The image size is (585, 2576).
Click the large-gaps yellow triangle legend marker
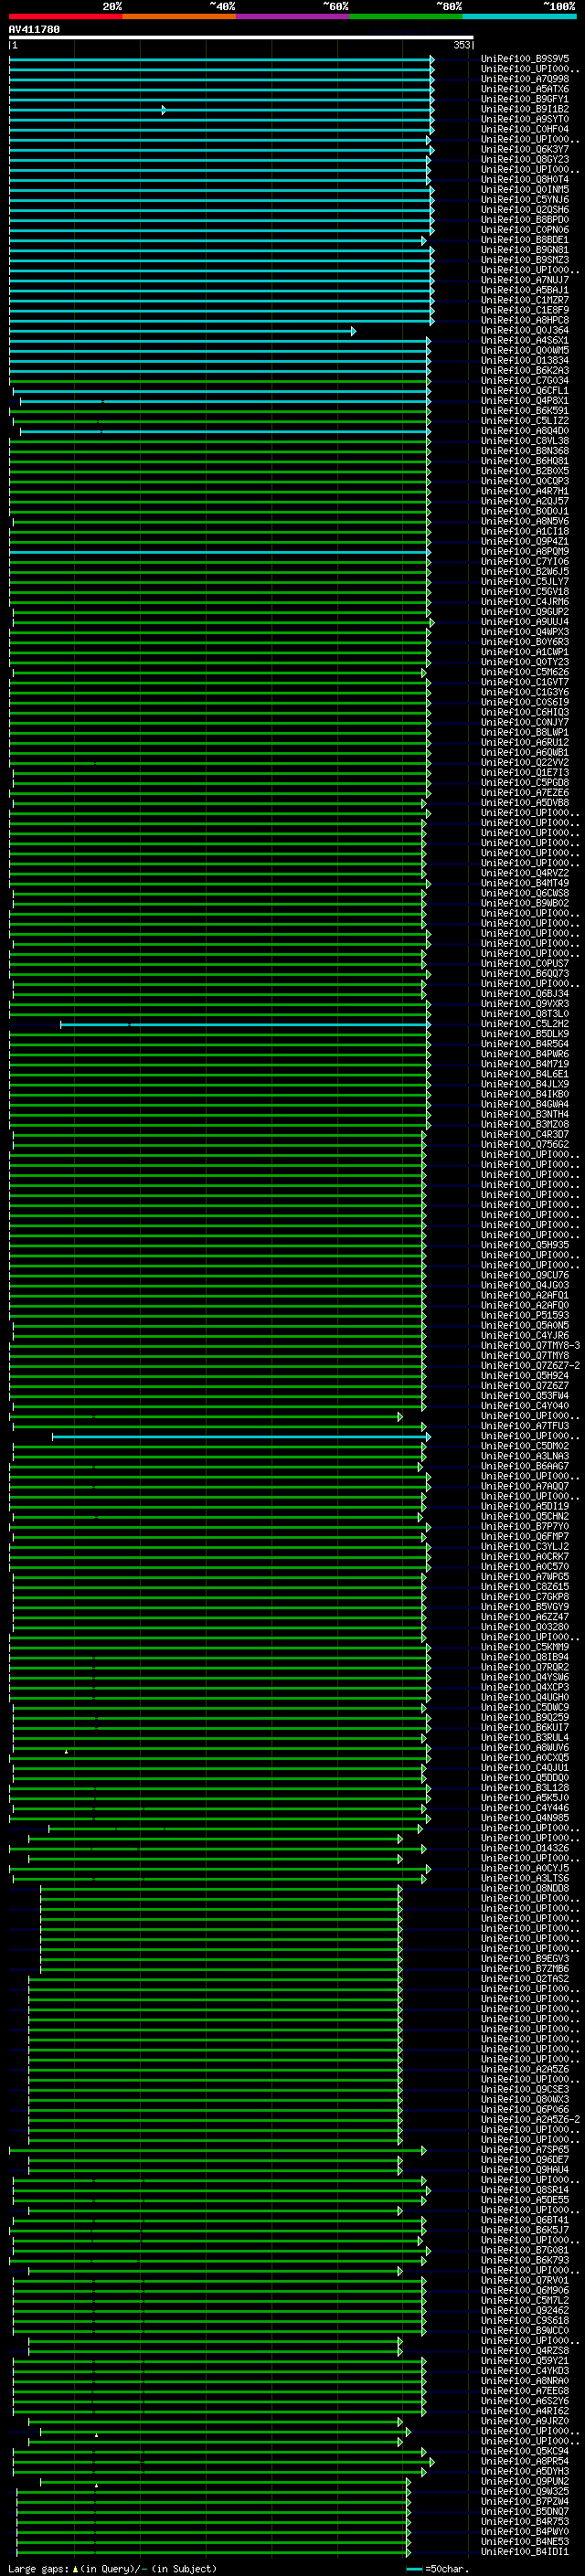coord(76,2568)
